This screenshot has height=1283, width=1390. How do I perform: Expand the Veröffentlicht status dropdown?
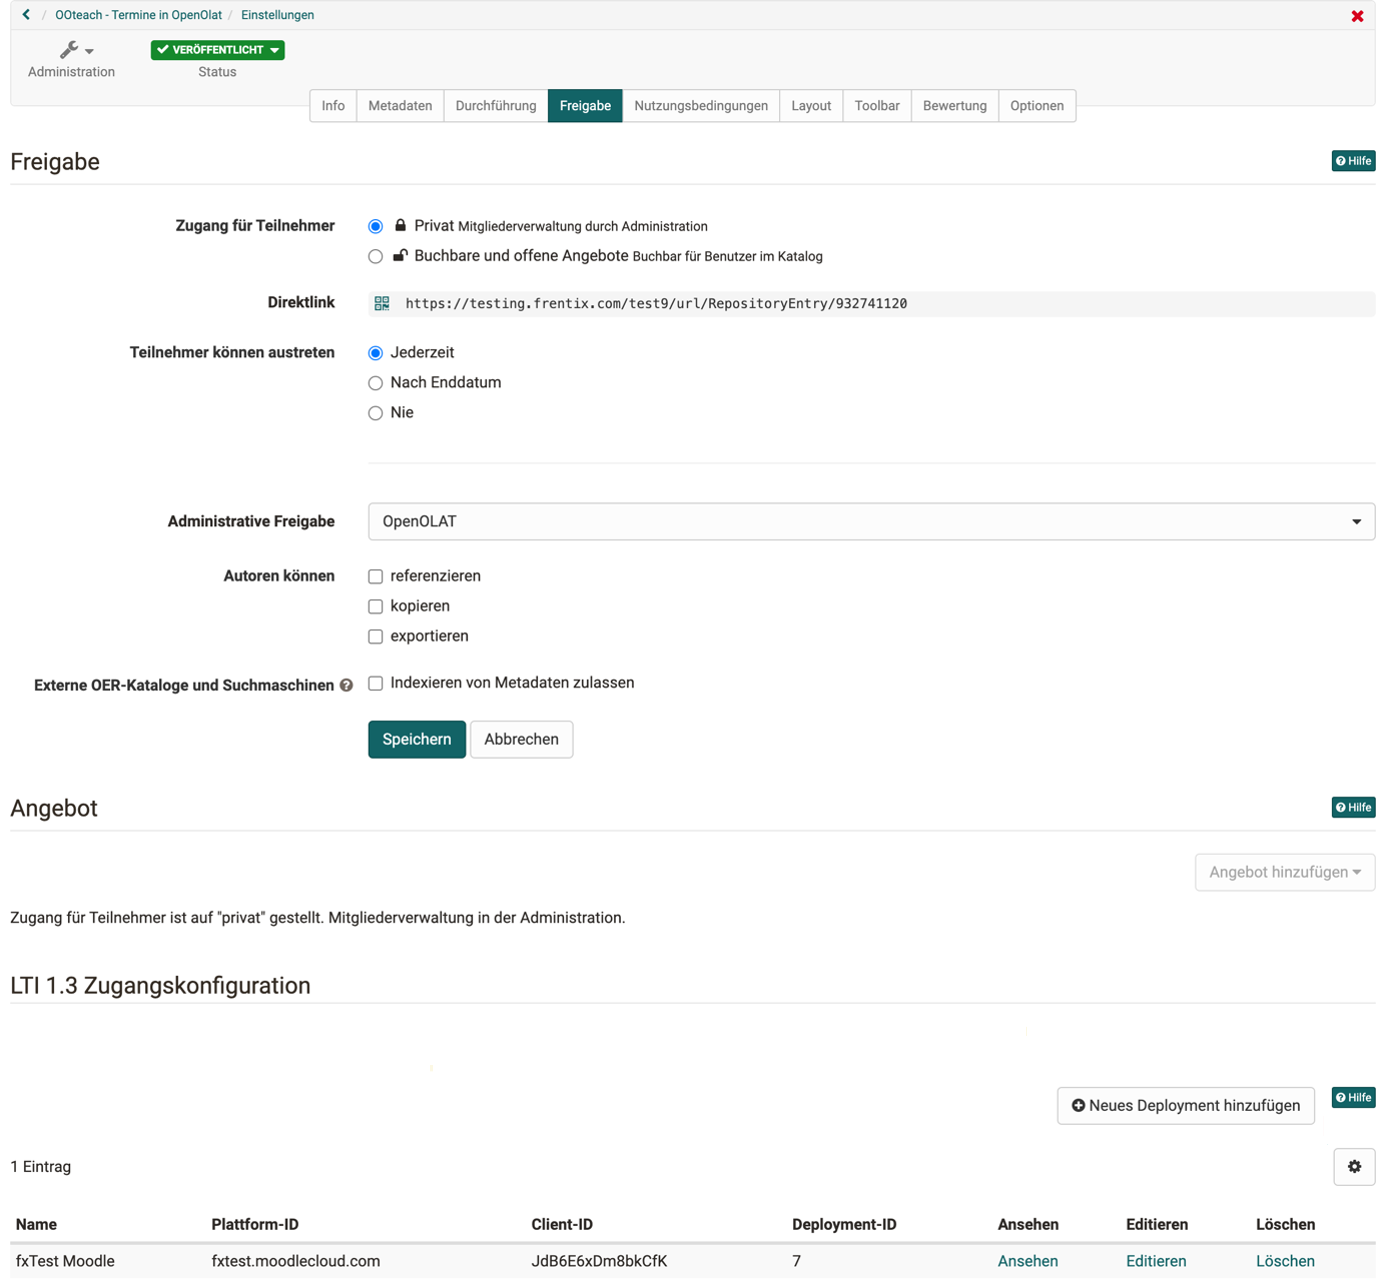point(218,50)
